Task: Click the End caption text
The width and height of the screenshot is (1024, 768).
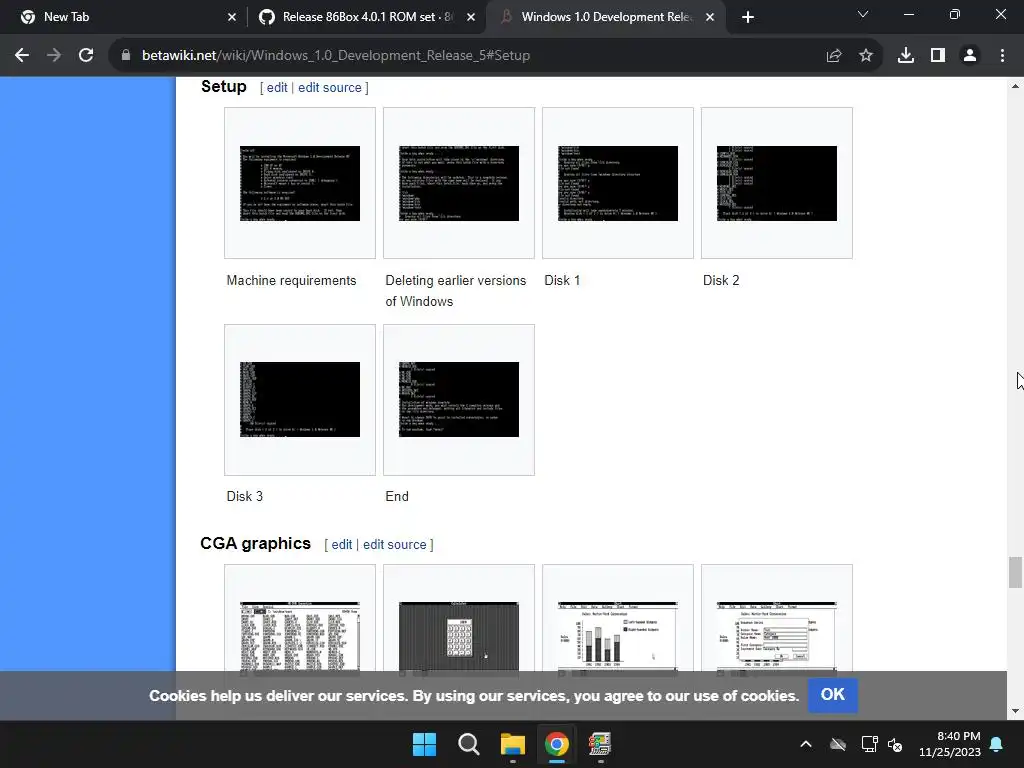Action: click(x=397, y=496)
